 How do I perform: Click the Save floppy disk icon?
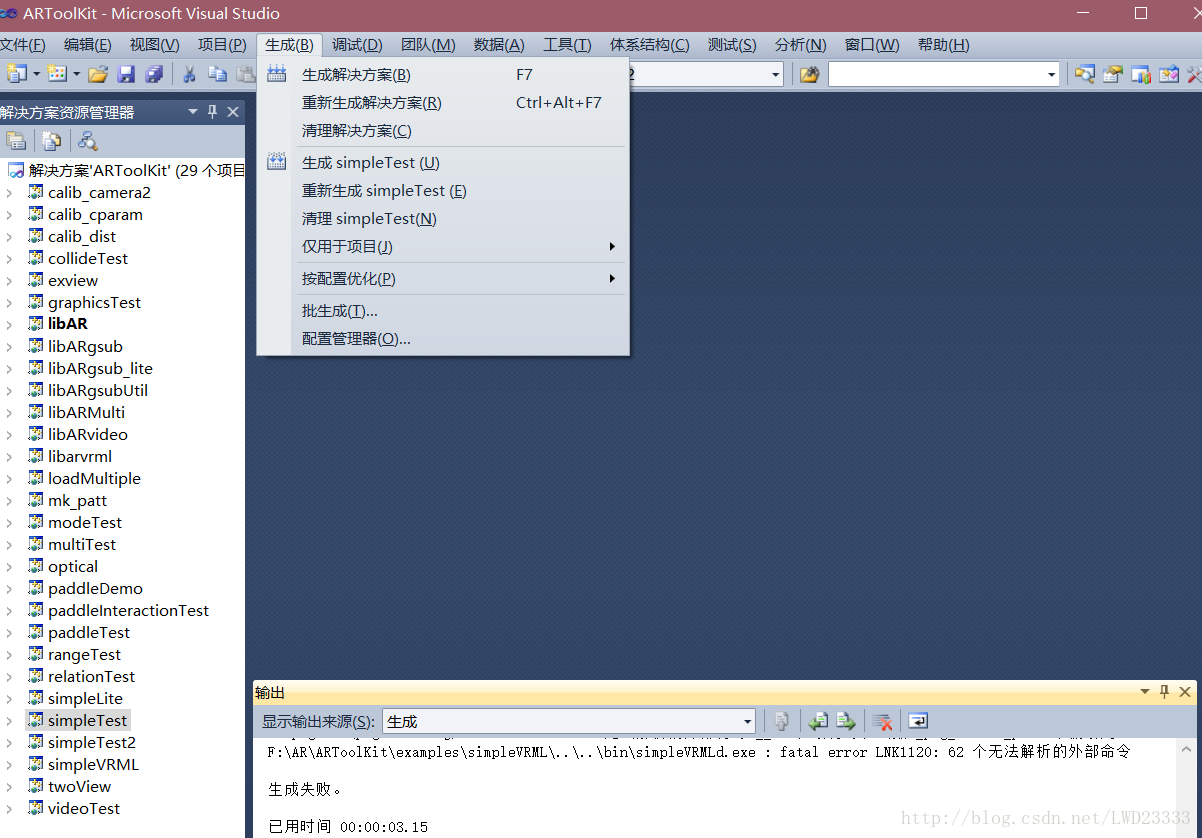126,74
